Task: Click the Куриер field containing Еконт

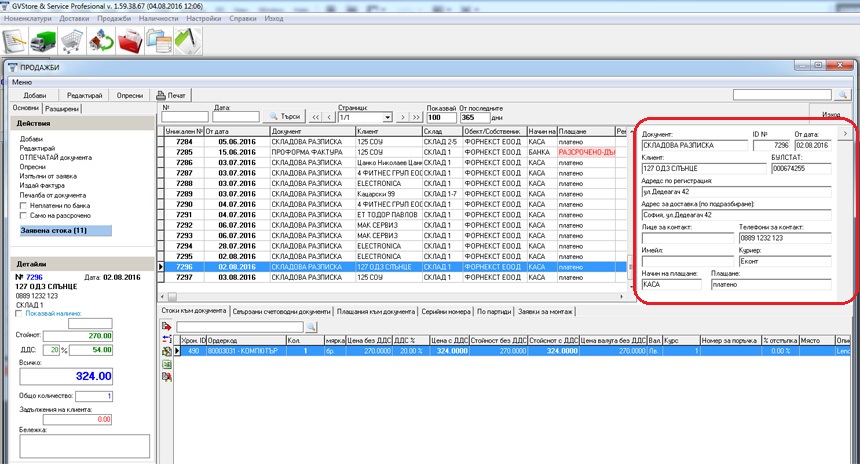Action: [x=784, y=261]
